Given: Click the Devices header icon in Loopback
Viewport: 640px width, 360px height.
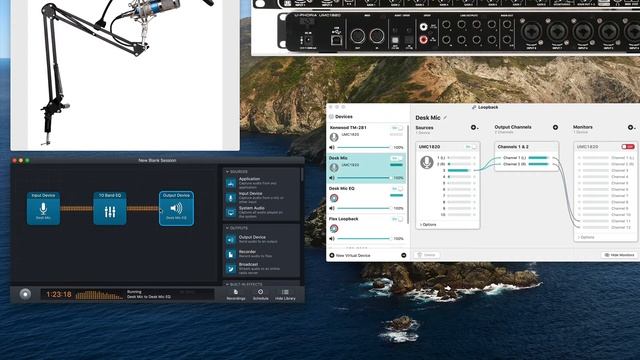Looking at the screenshot, I should pos(331,117).
